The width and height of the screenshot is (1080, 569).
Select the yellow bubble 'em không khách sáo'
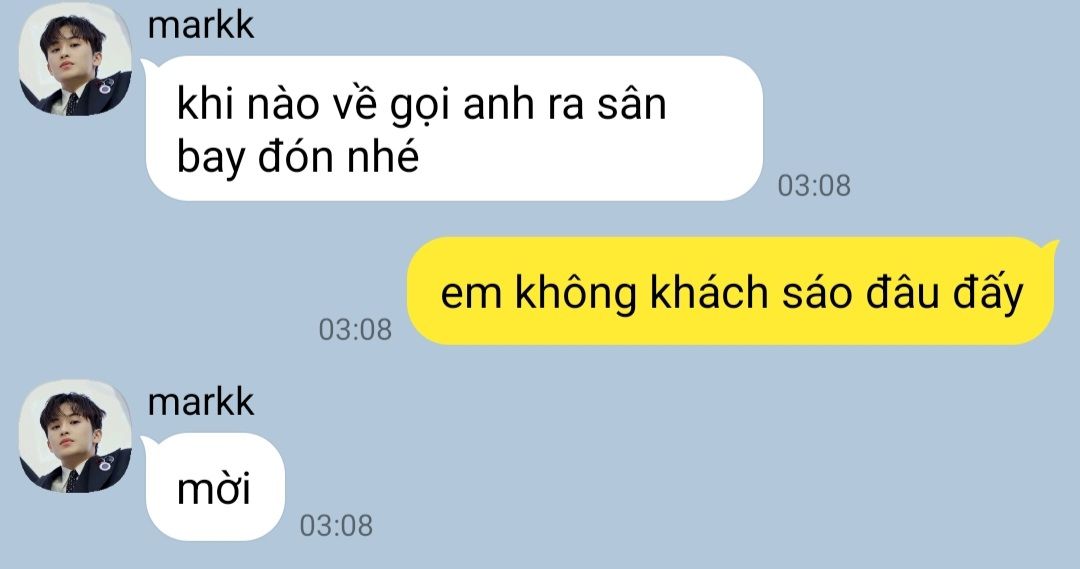pos(731,291)
